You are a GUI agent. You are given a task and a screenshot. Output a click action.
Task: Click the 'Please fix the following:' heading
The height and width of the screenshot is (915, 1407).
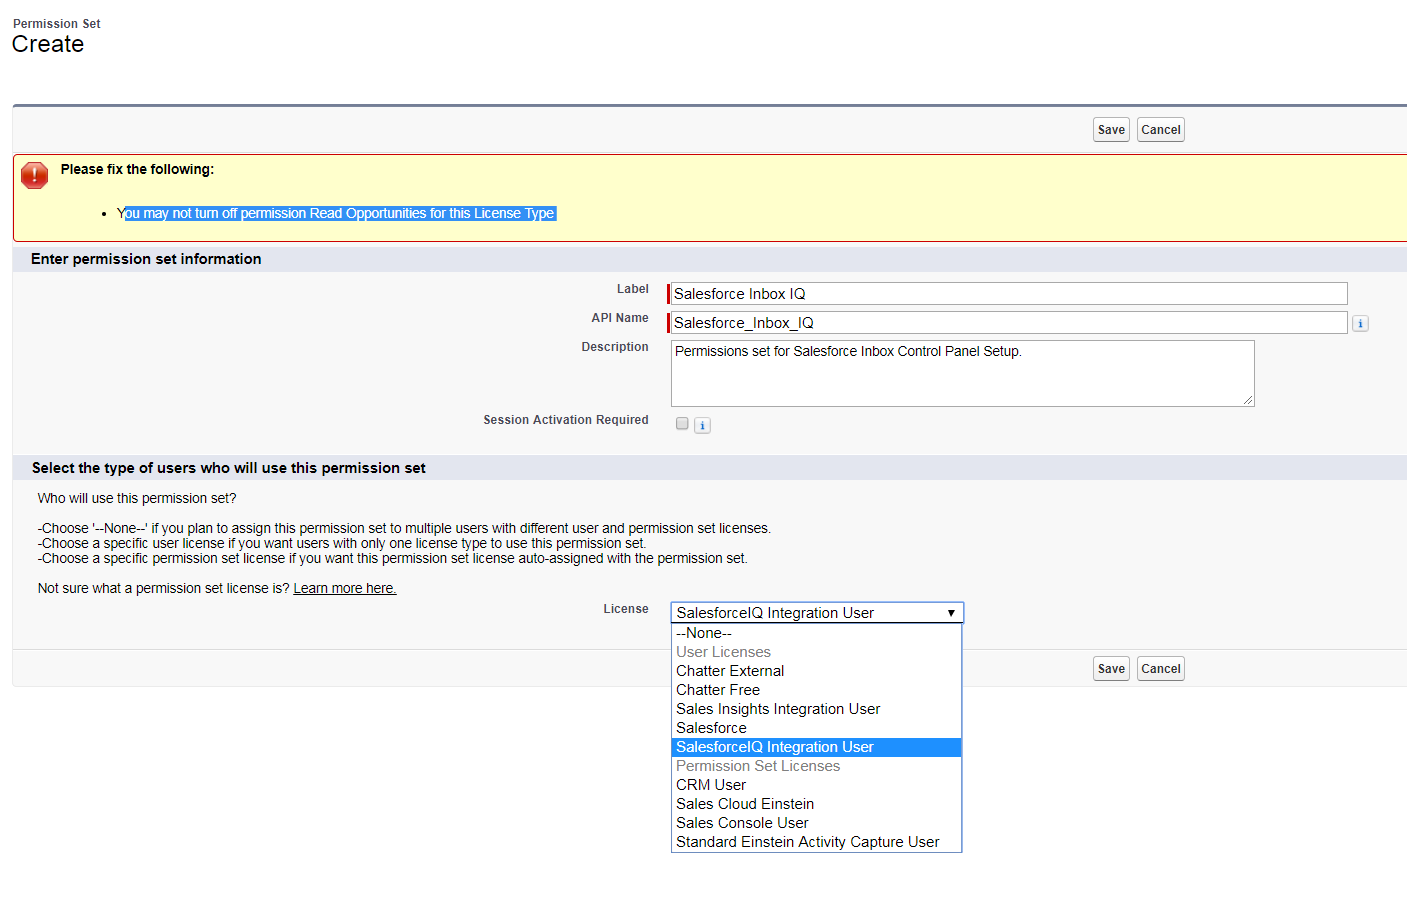coord(137,169)
